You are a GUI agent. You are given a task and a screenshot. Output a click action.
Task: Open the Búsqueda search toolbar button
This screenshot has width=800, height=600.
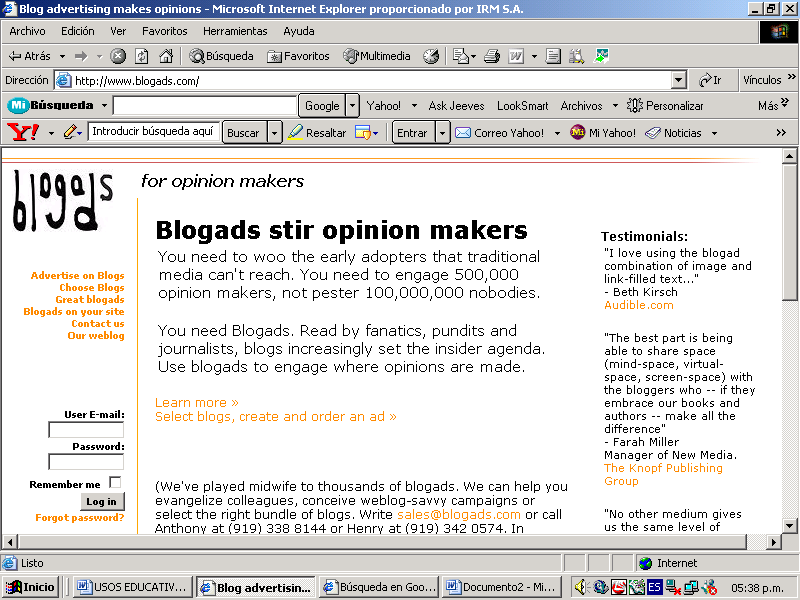pos(221,56)
